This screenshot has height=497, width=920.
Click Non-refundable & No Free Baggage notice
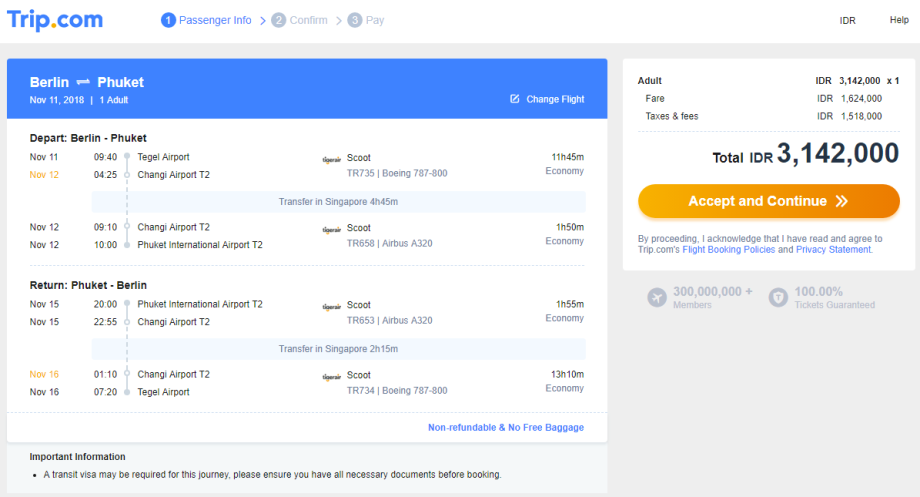(506, 427)
